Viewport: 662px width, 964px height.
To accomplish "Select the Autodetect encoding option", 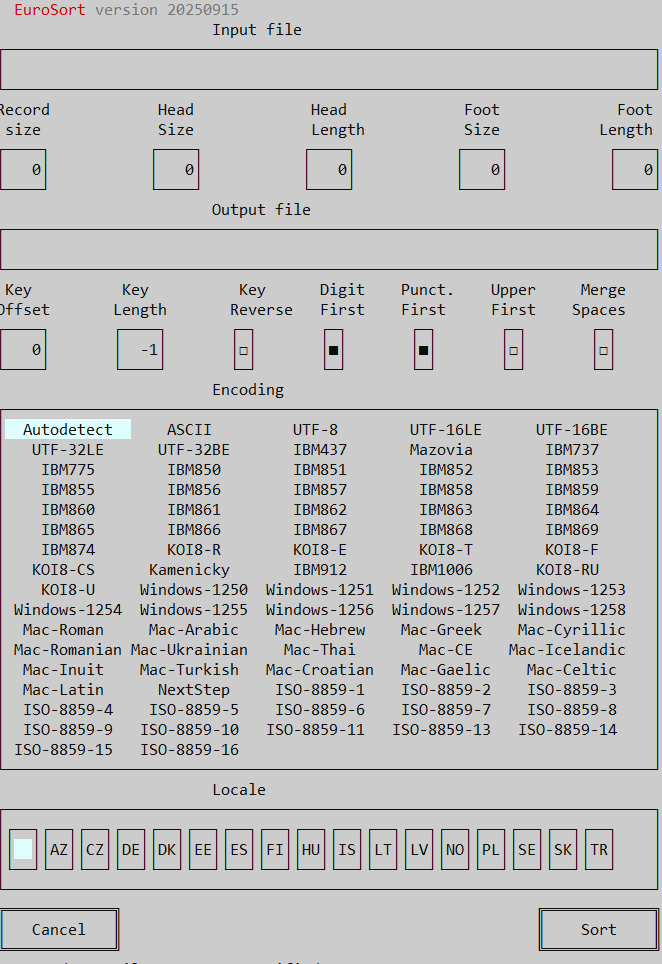I will click(x=68, y=430).
